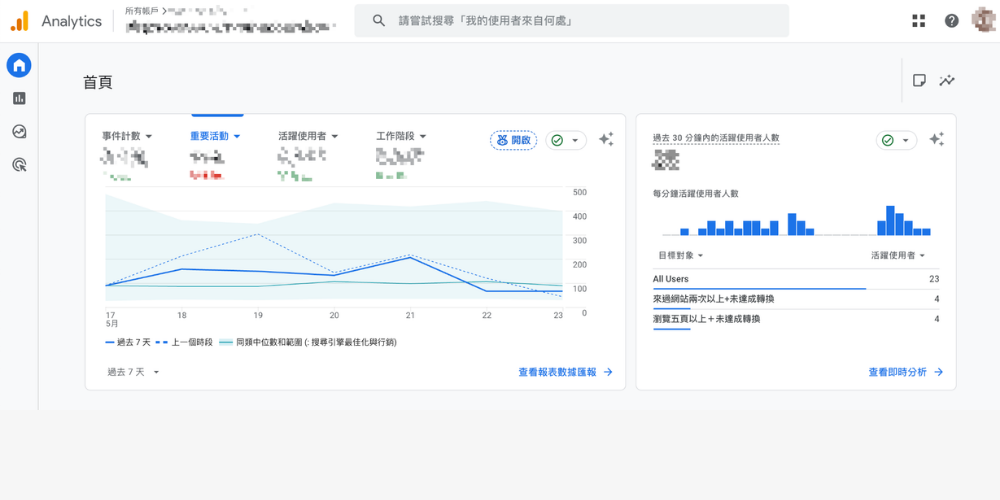Image resolution: width=1000 pixels, height=500 pixels.
Task: Open the 目標對象 dimension dropdown
Action: [x=680, y=255]
